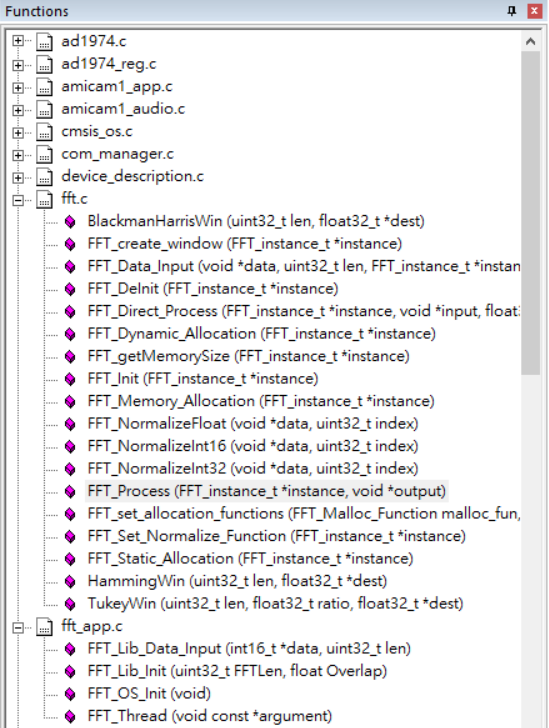Click the ad1974_reg.c file icon
549x728 pixels.
[x=45, y=64]
